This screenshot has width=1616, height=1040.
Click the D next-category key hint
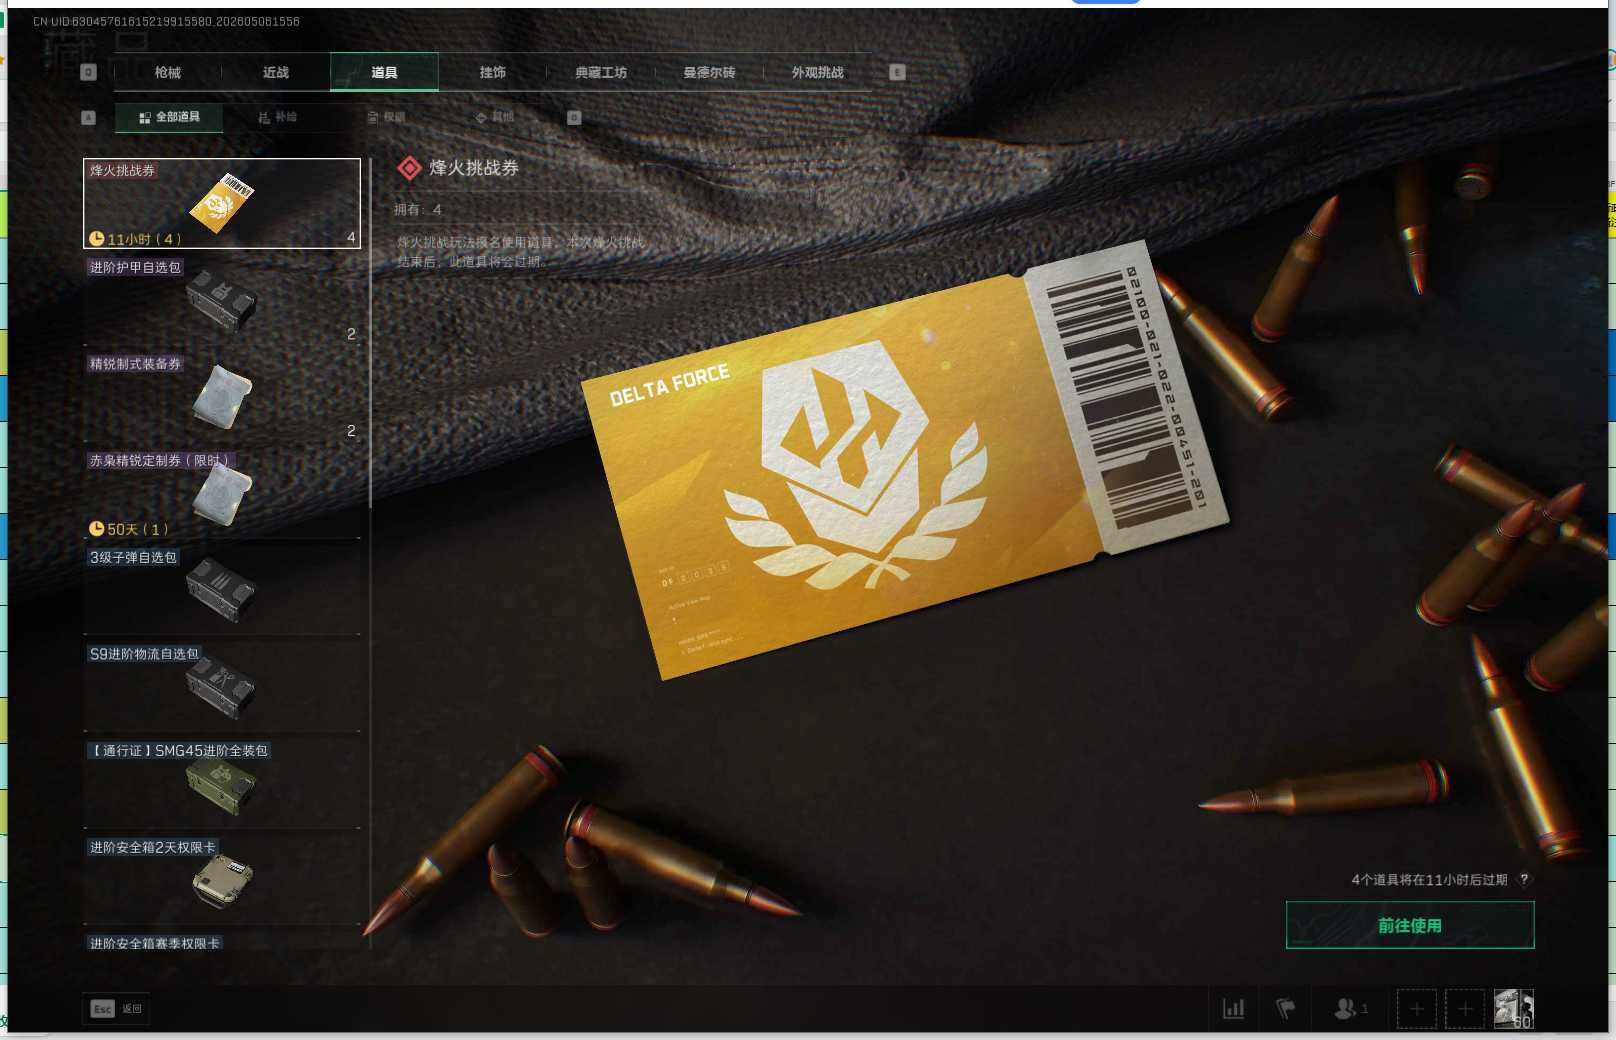coord(574,117)
